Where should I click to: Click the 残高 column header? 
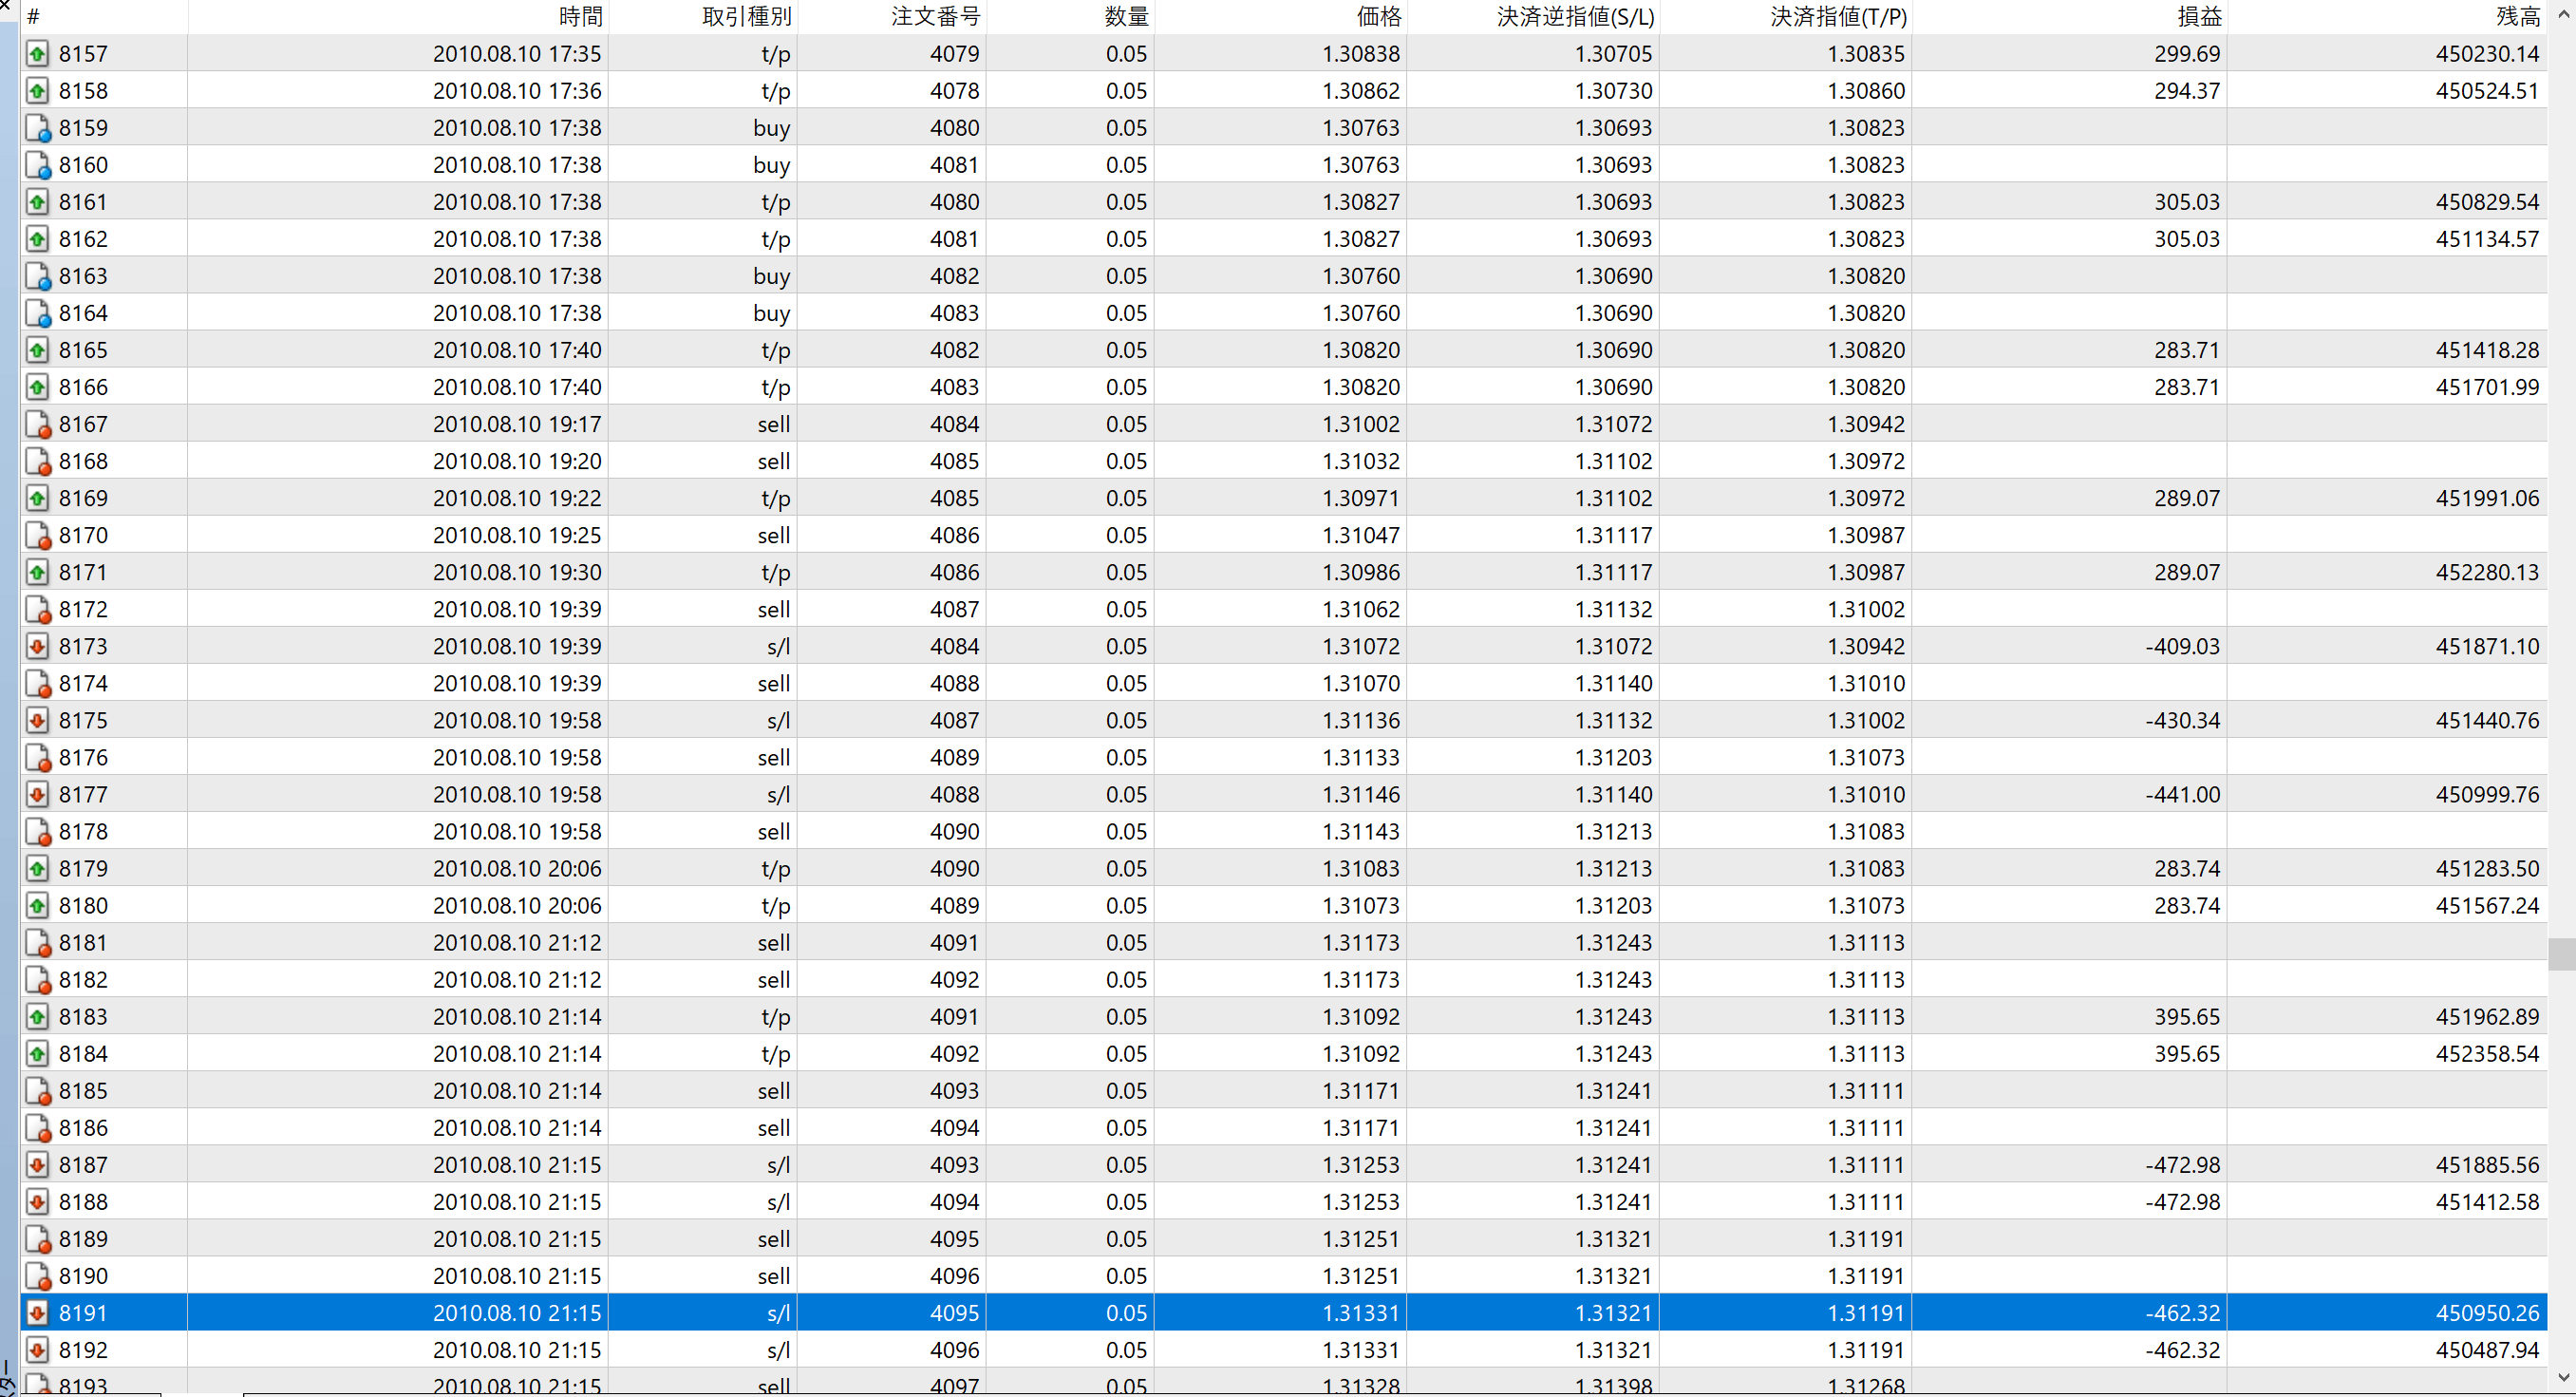(x=2387, y=16)
